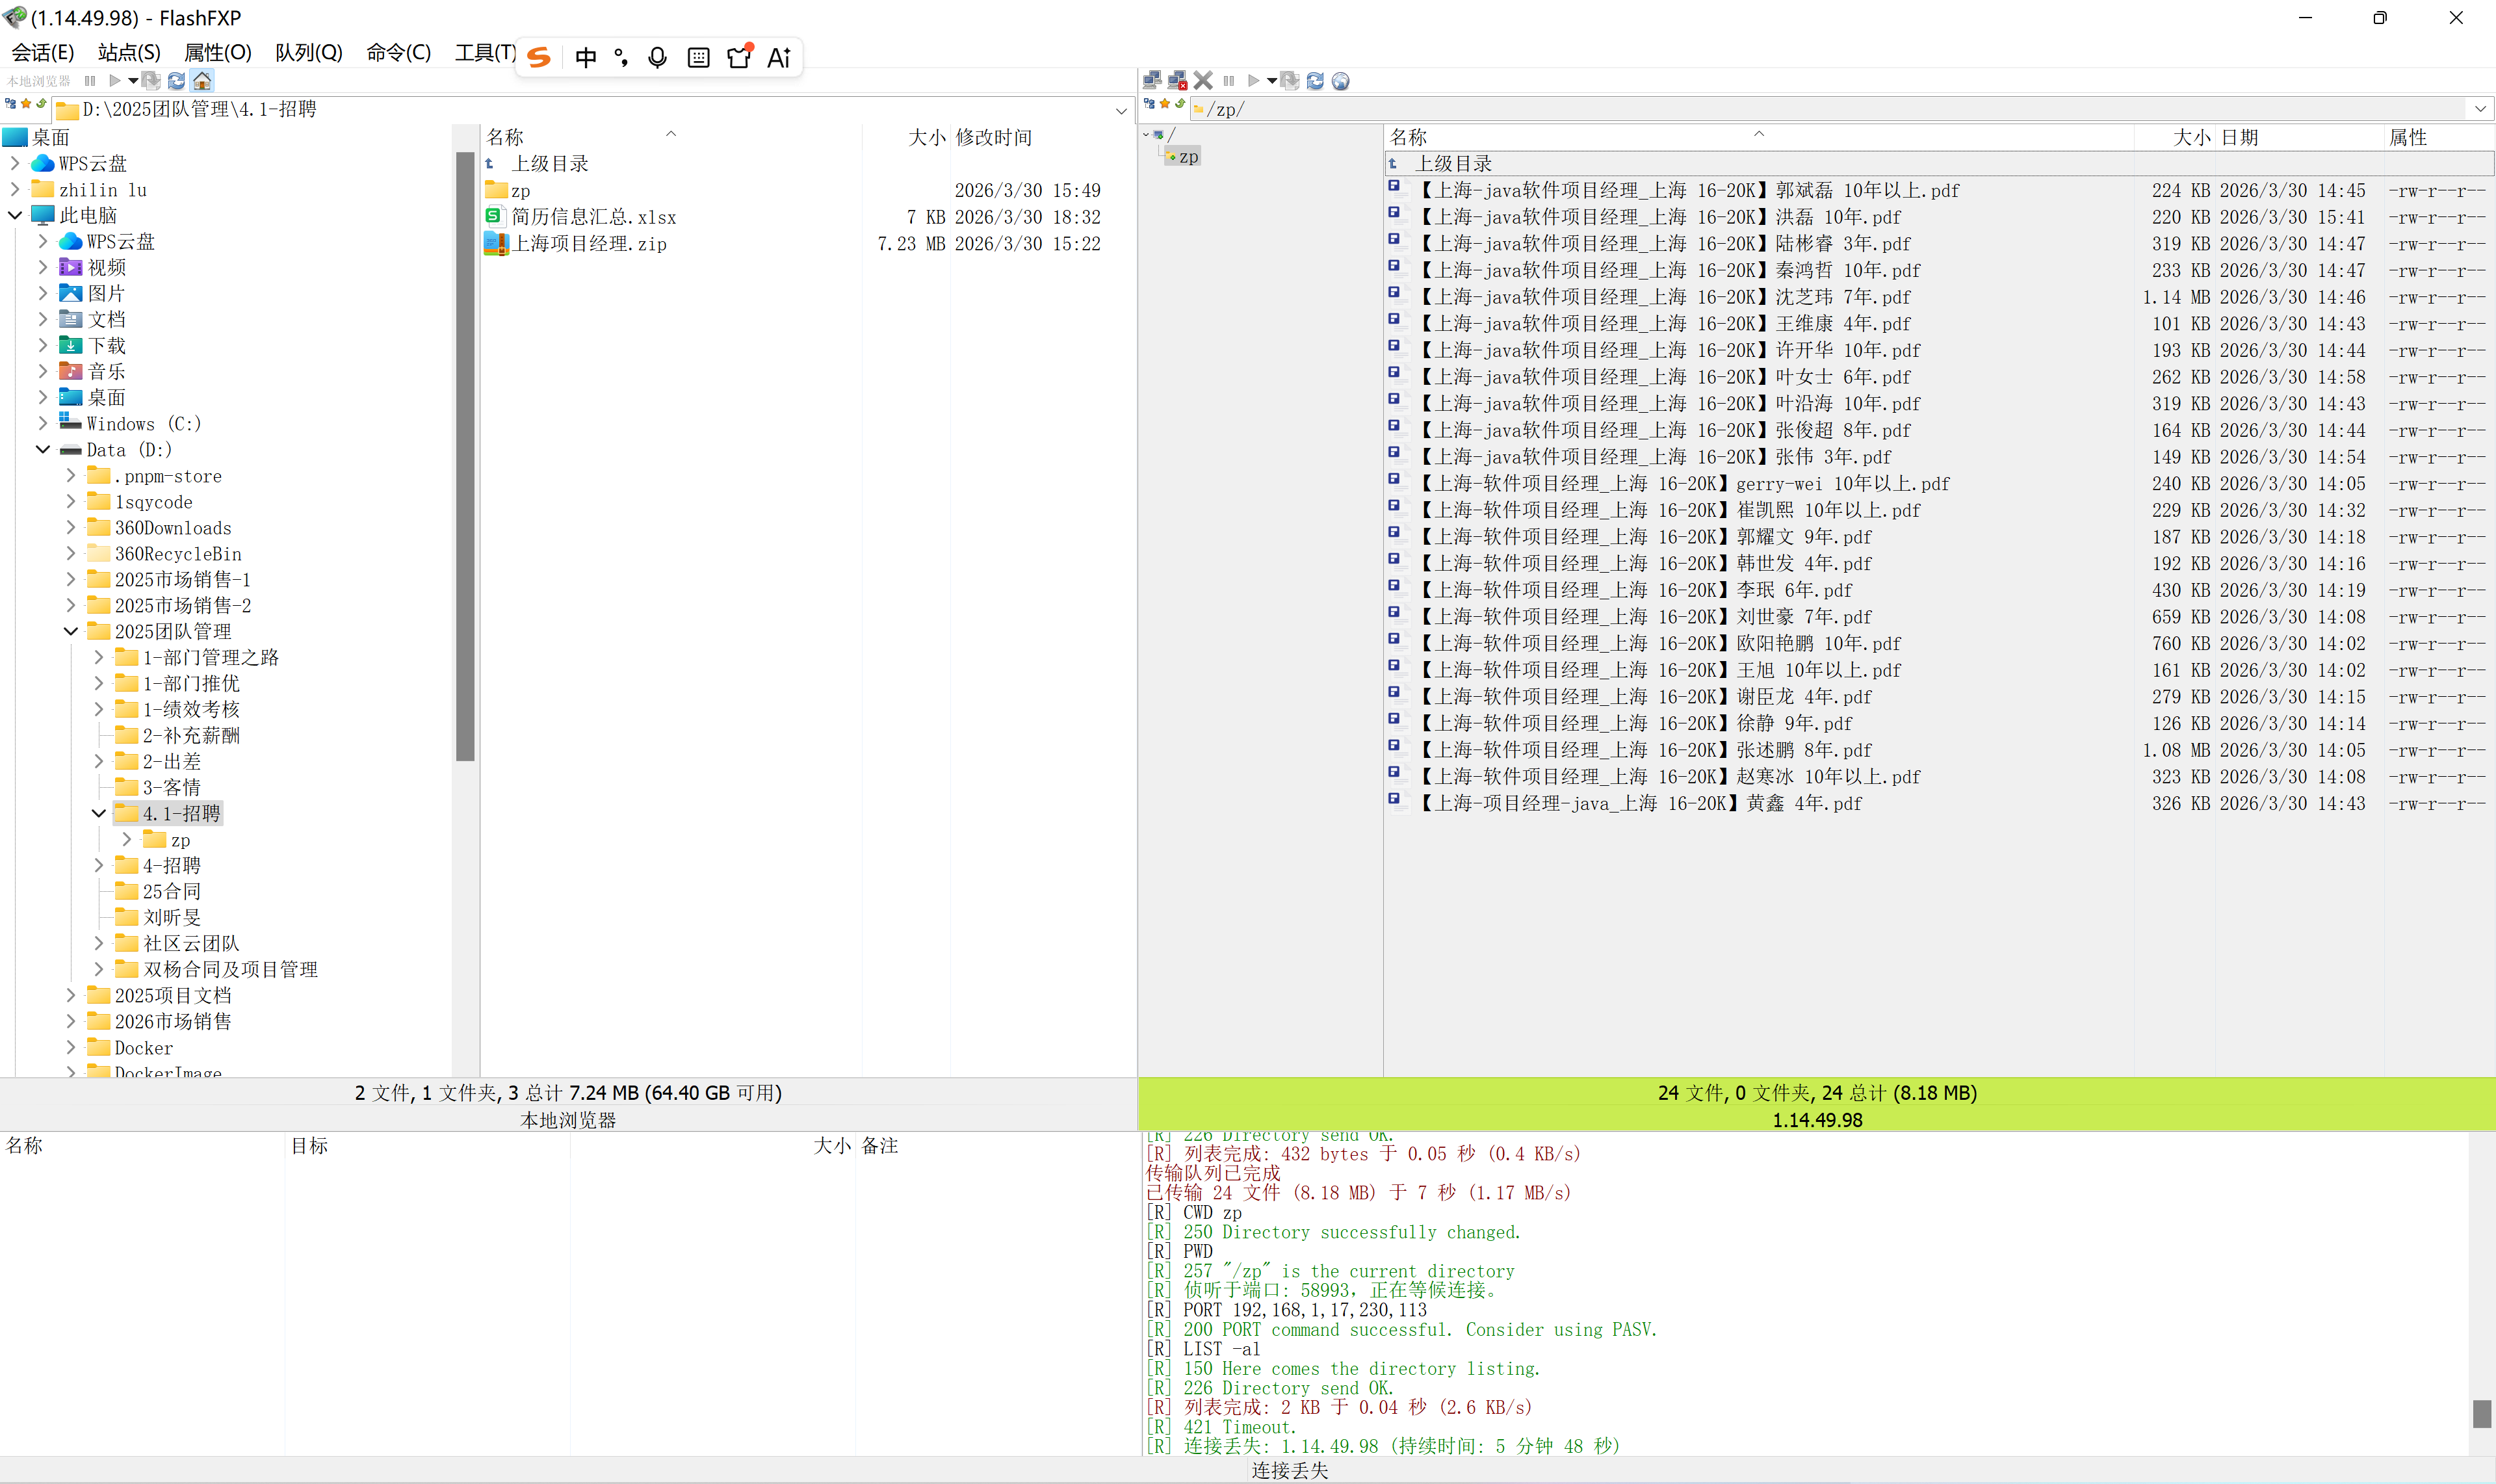The width and height of the screenshot is (2496, 1484).
Task: Collapse the 2025团队管理 folder node
Action: [71, 631]
